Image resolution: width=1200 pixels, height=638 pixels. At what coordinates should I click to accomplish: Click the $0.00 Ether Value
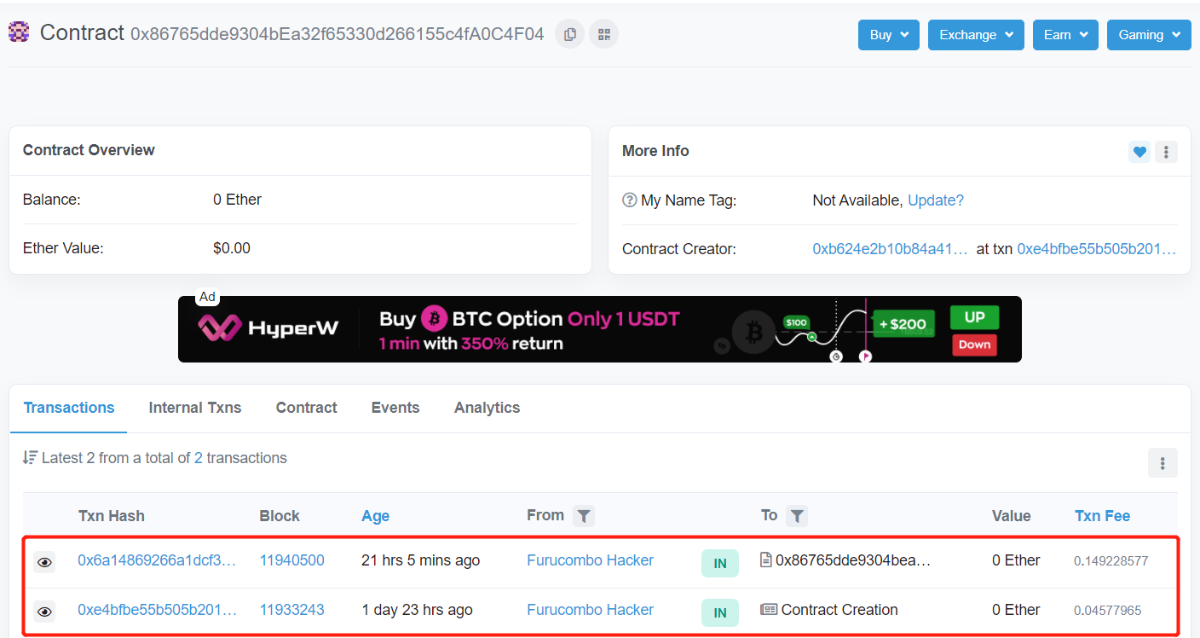pos(232,247)
